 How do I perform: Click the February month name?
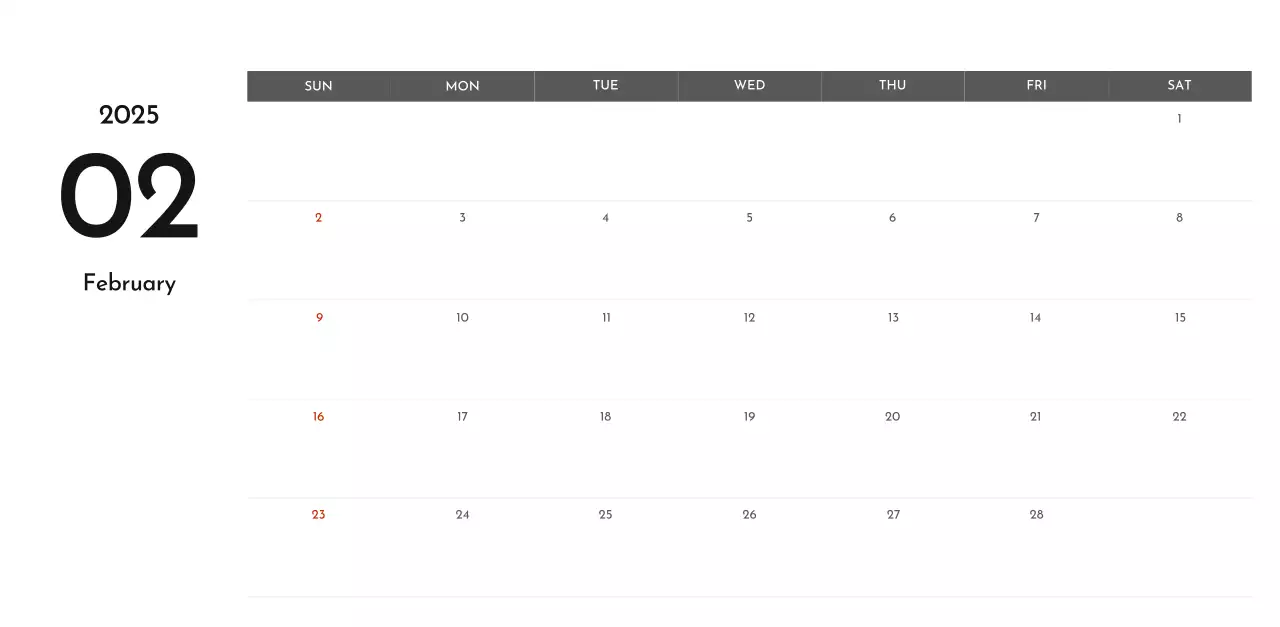[129, 284]
